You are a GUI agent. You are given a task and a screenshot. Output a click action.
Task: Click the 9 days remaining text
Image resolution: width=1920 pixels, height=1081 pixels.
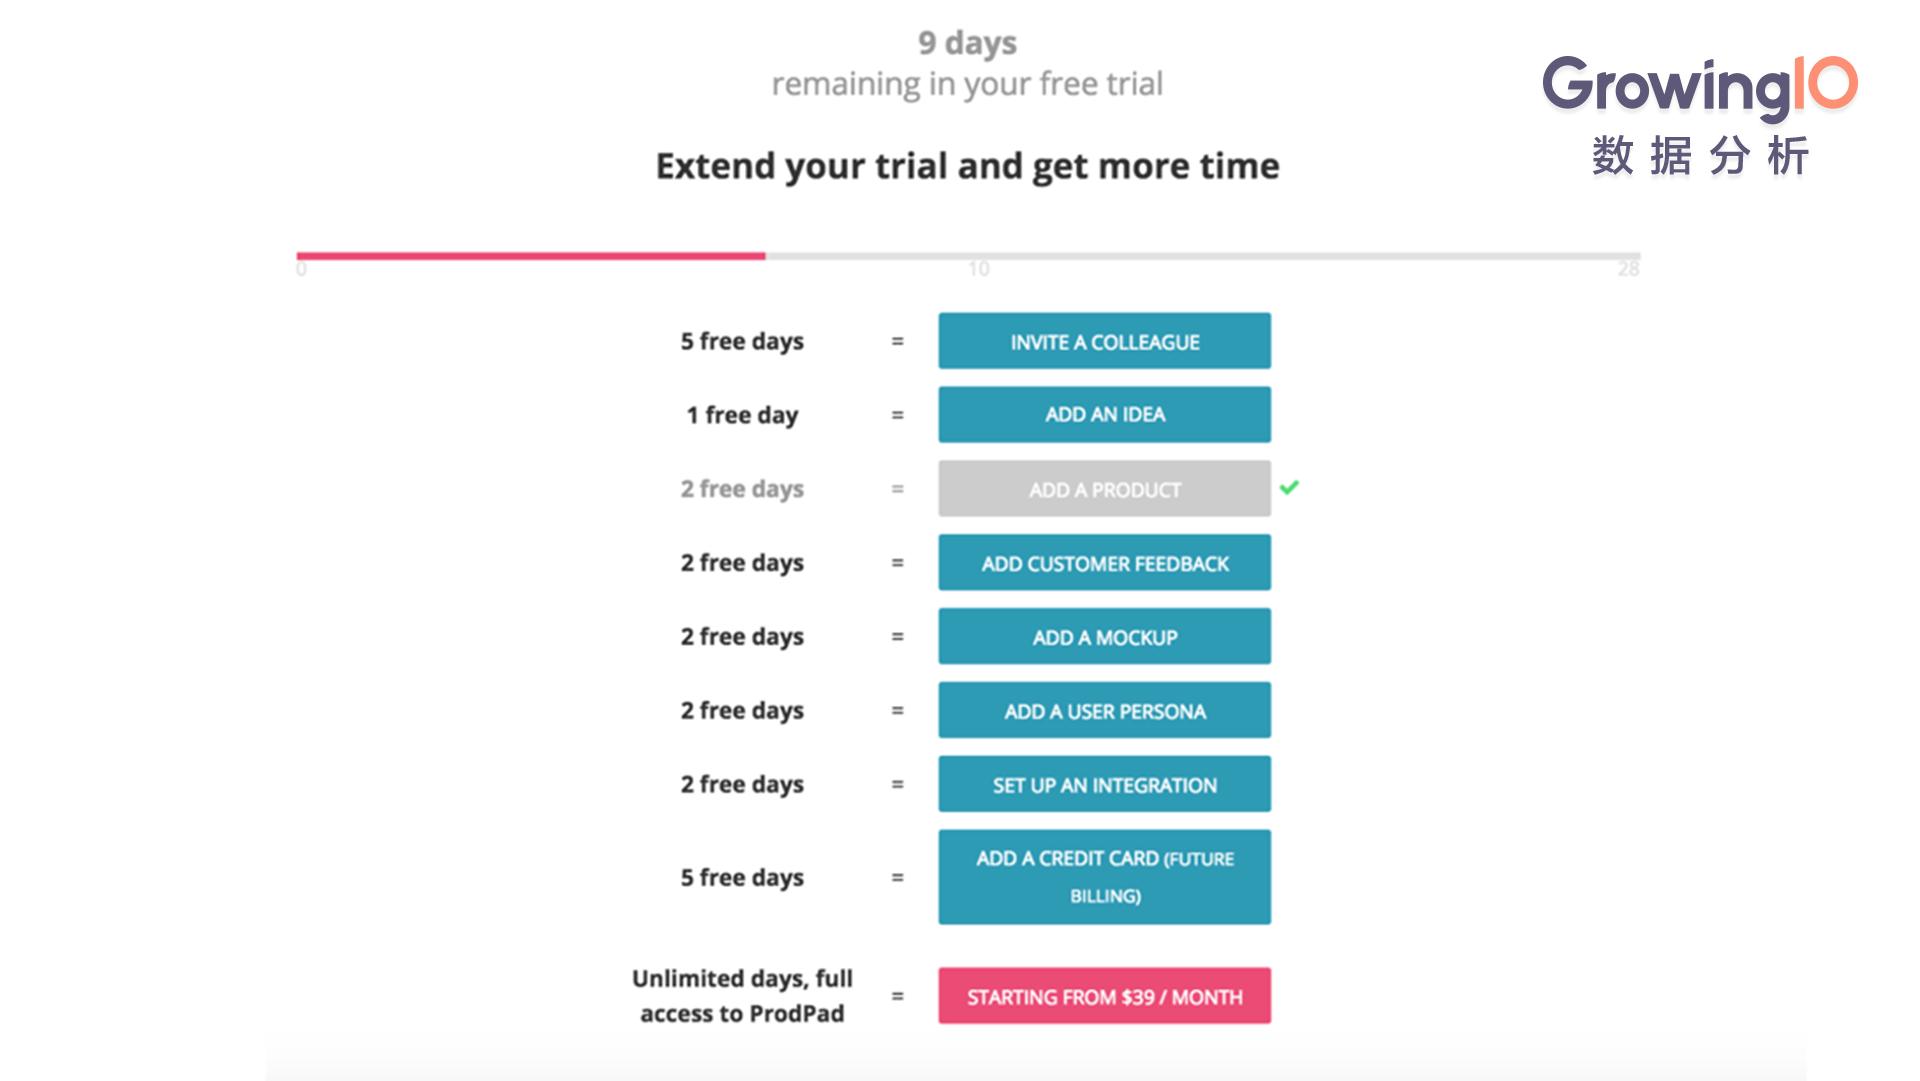pos(967,64)
